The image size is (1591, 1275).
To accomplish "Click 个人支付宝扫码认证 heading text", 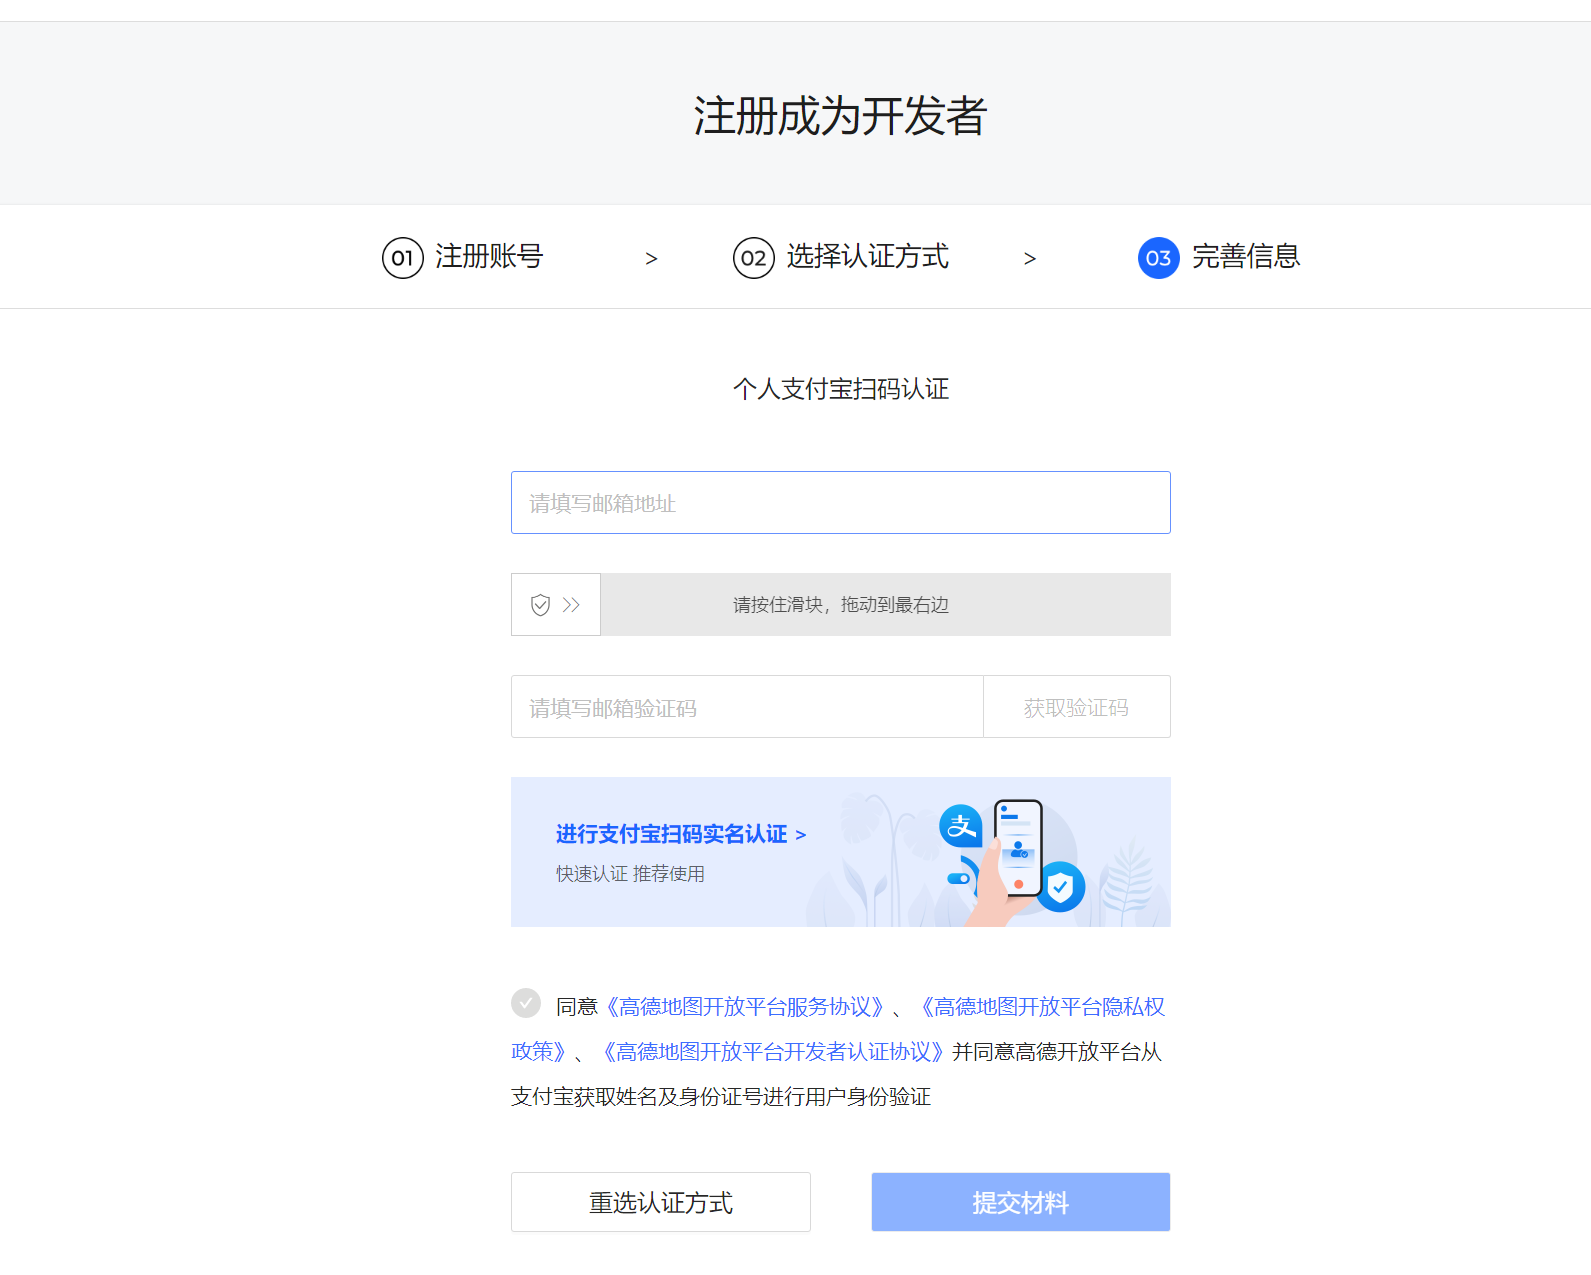I will 841,389.
